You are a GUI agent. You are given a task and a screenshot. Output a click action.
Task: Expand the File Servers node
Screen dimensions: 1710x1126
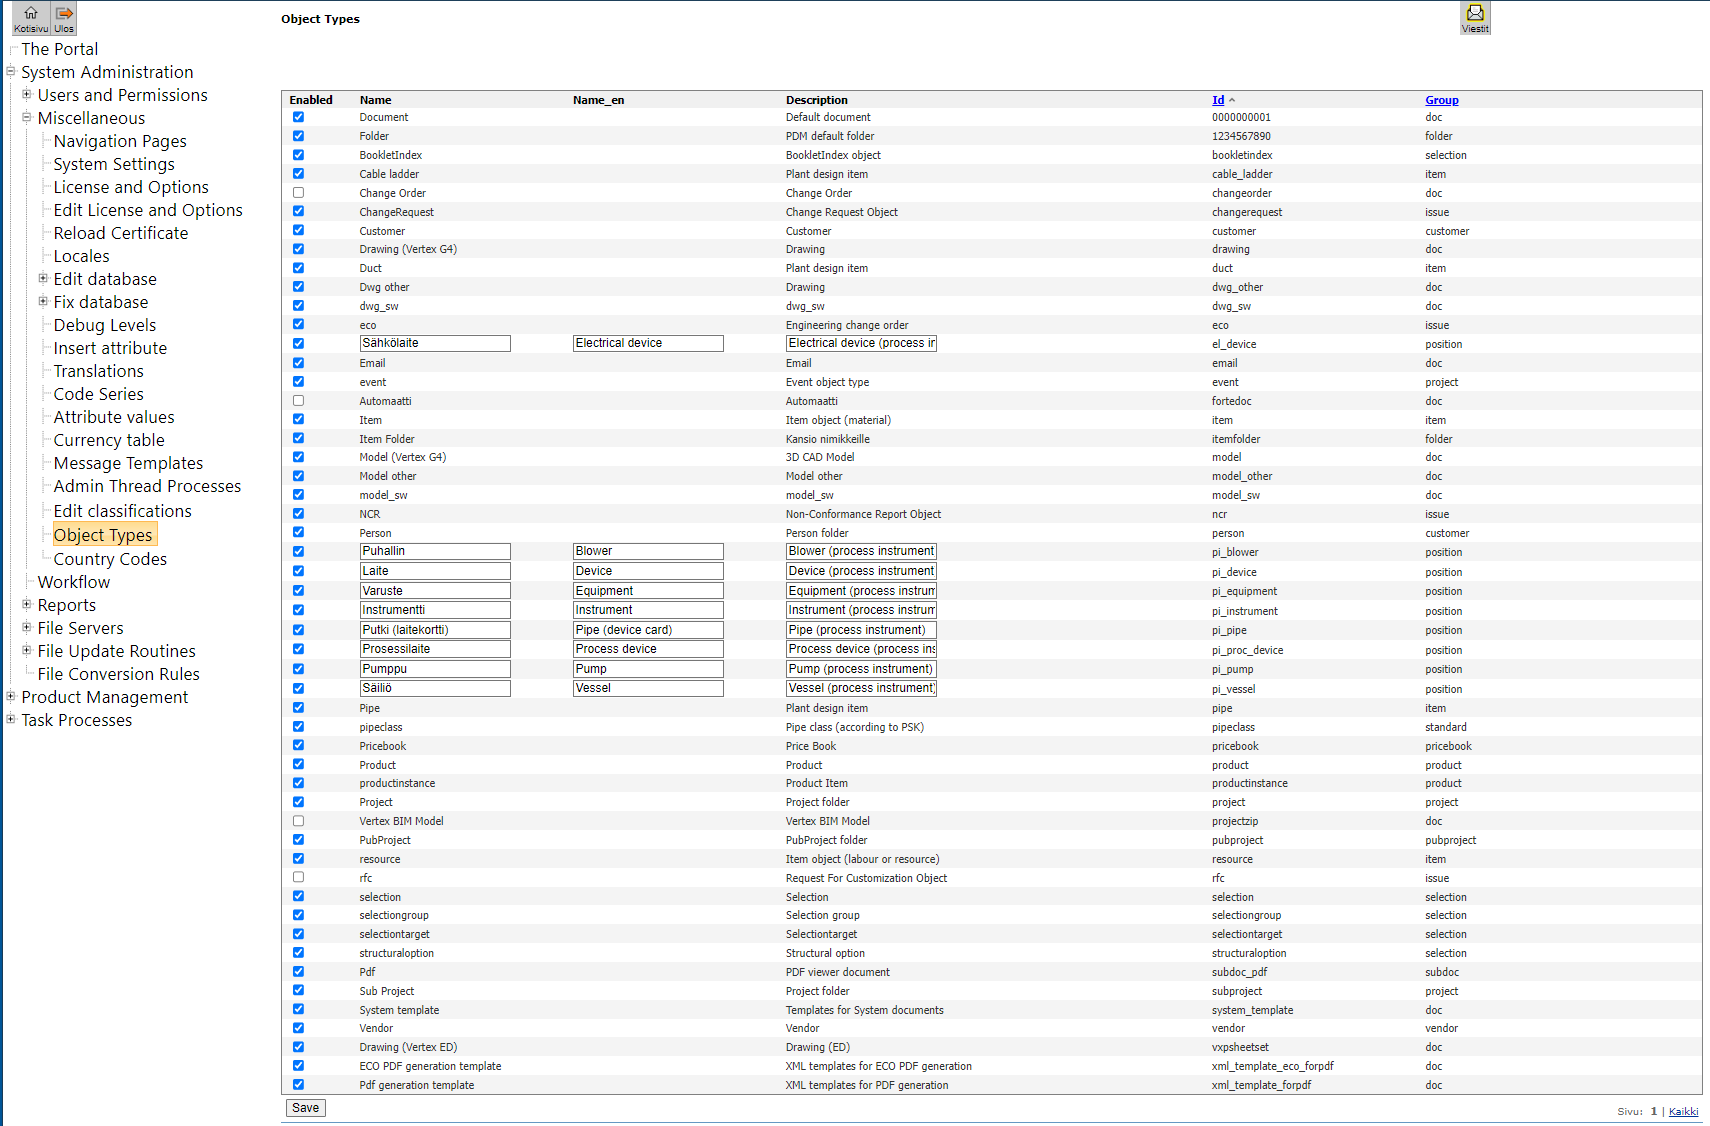click(27, 628)
